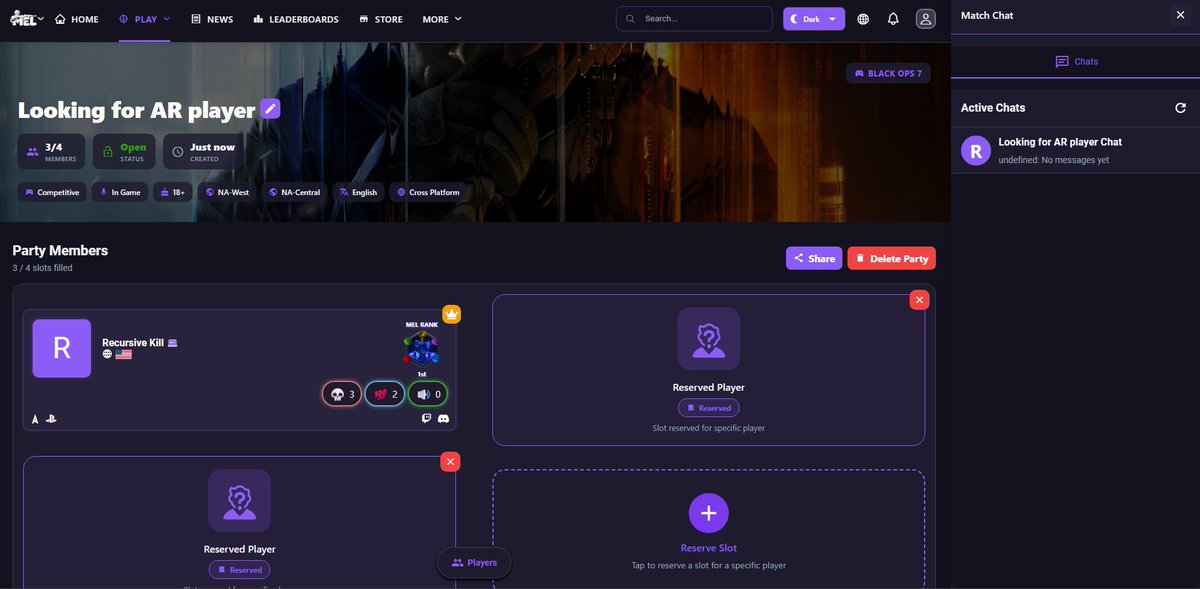Focus the search input field
Viewport: 1200px width, 589px height.
694,19
